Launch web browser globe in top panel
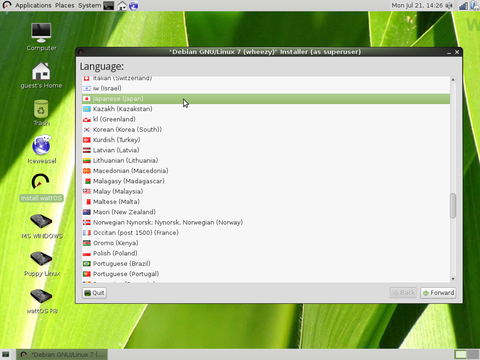The image size is (480, 360). 134,6
